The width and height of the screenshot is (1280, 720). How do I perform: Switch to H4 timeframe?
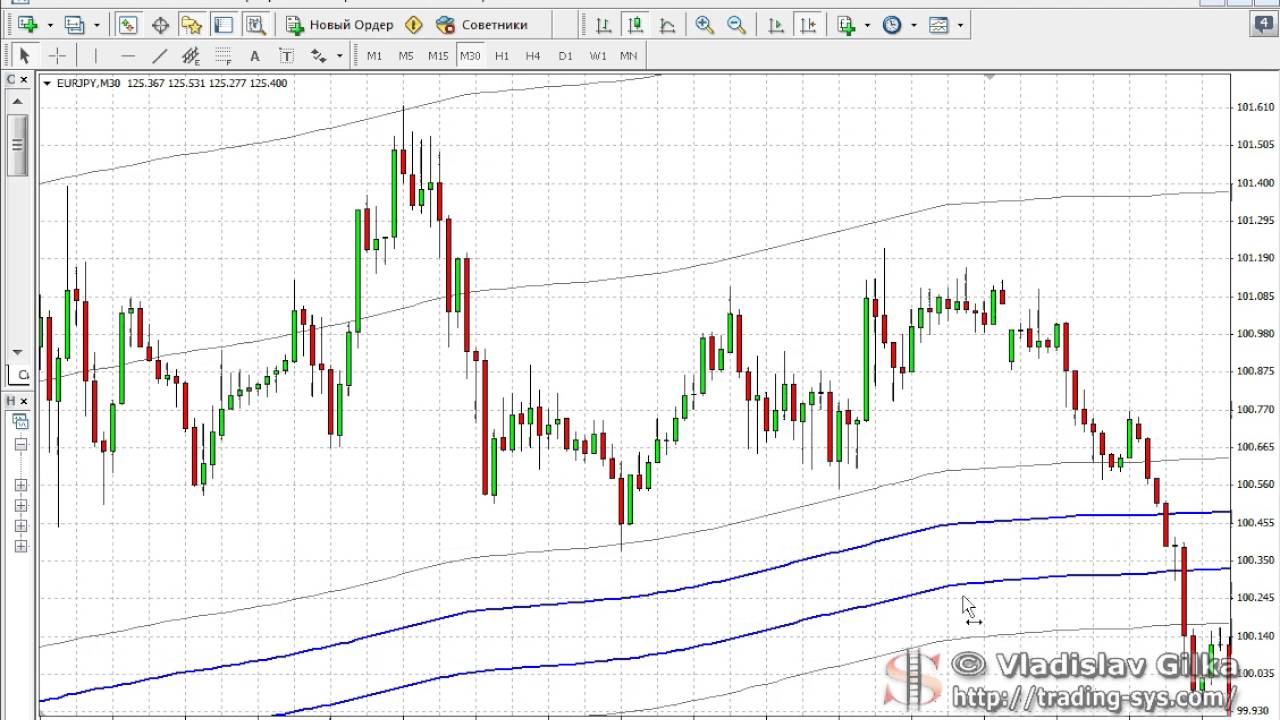tap(533, 56)
